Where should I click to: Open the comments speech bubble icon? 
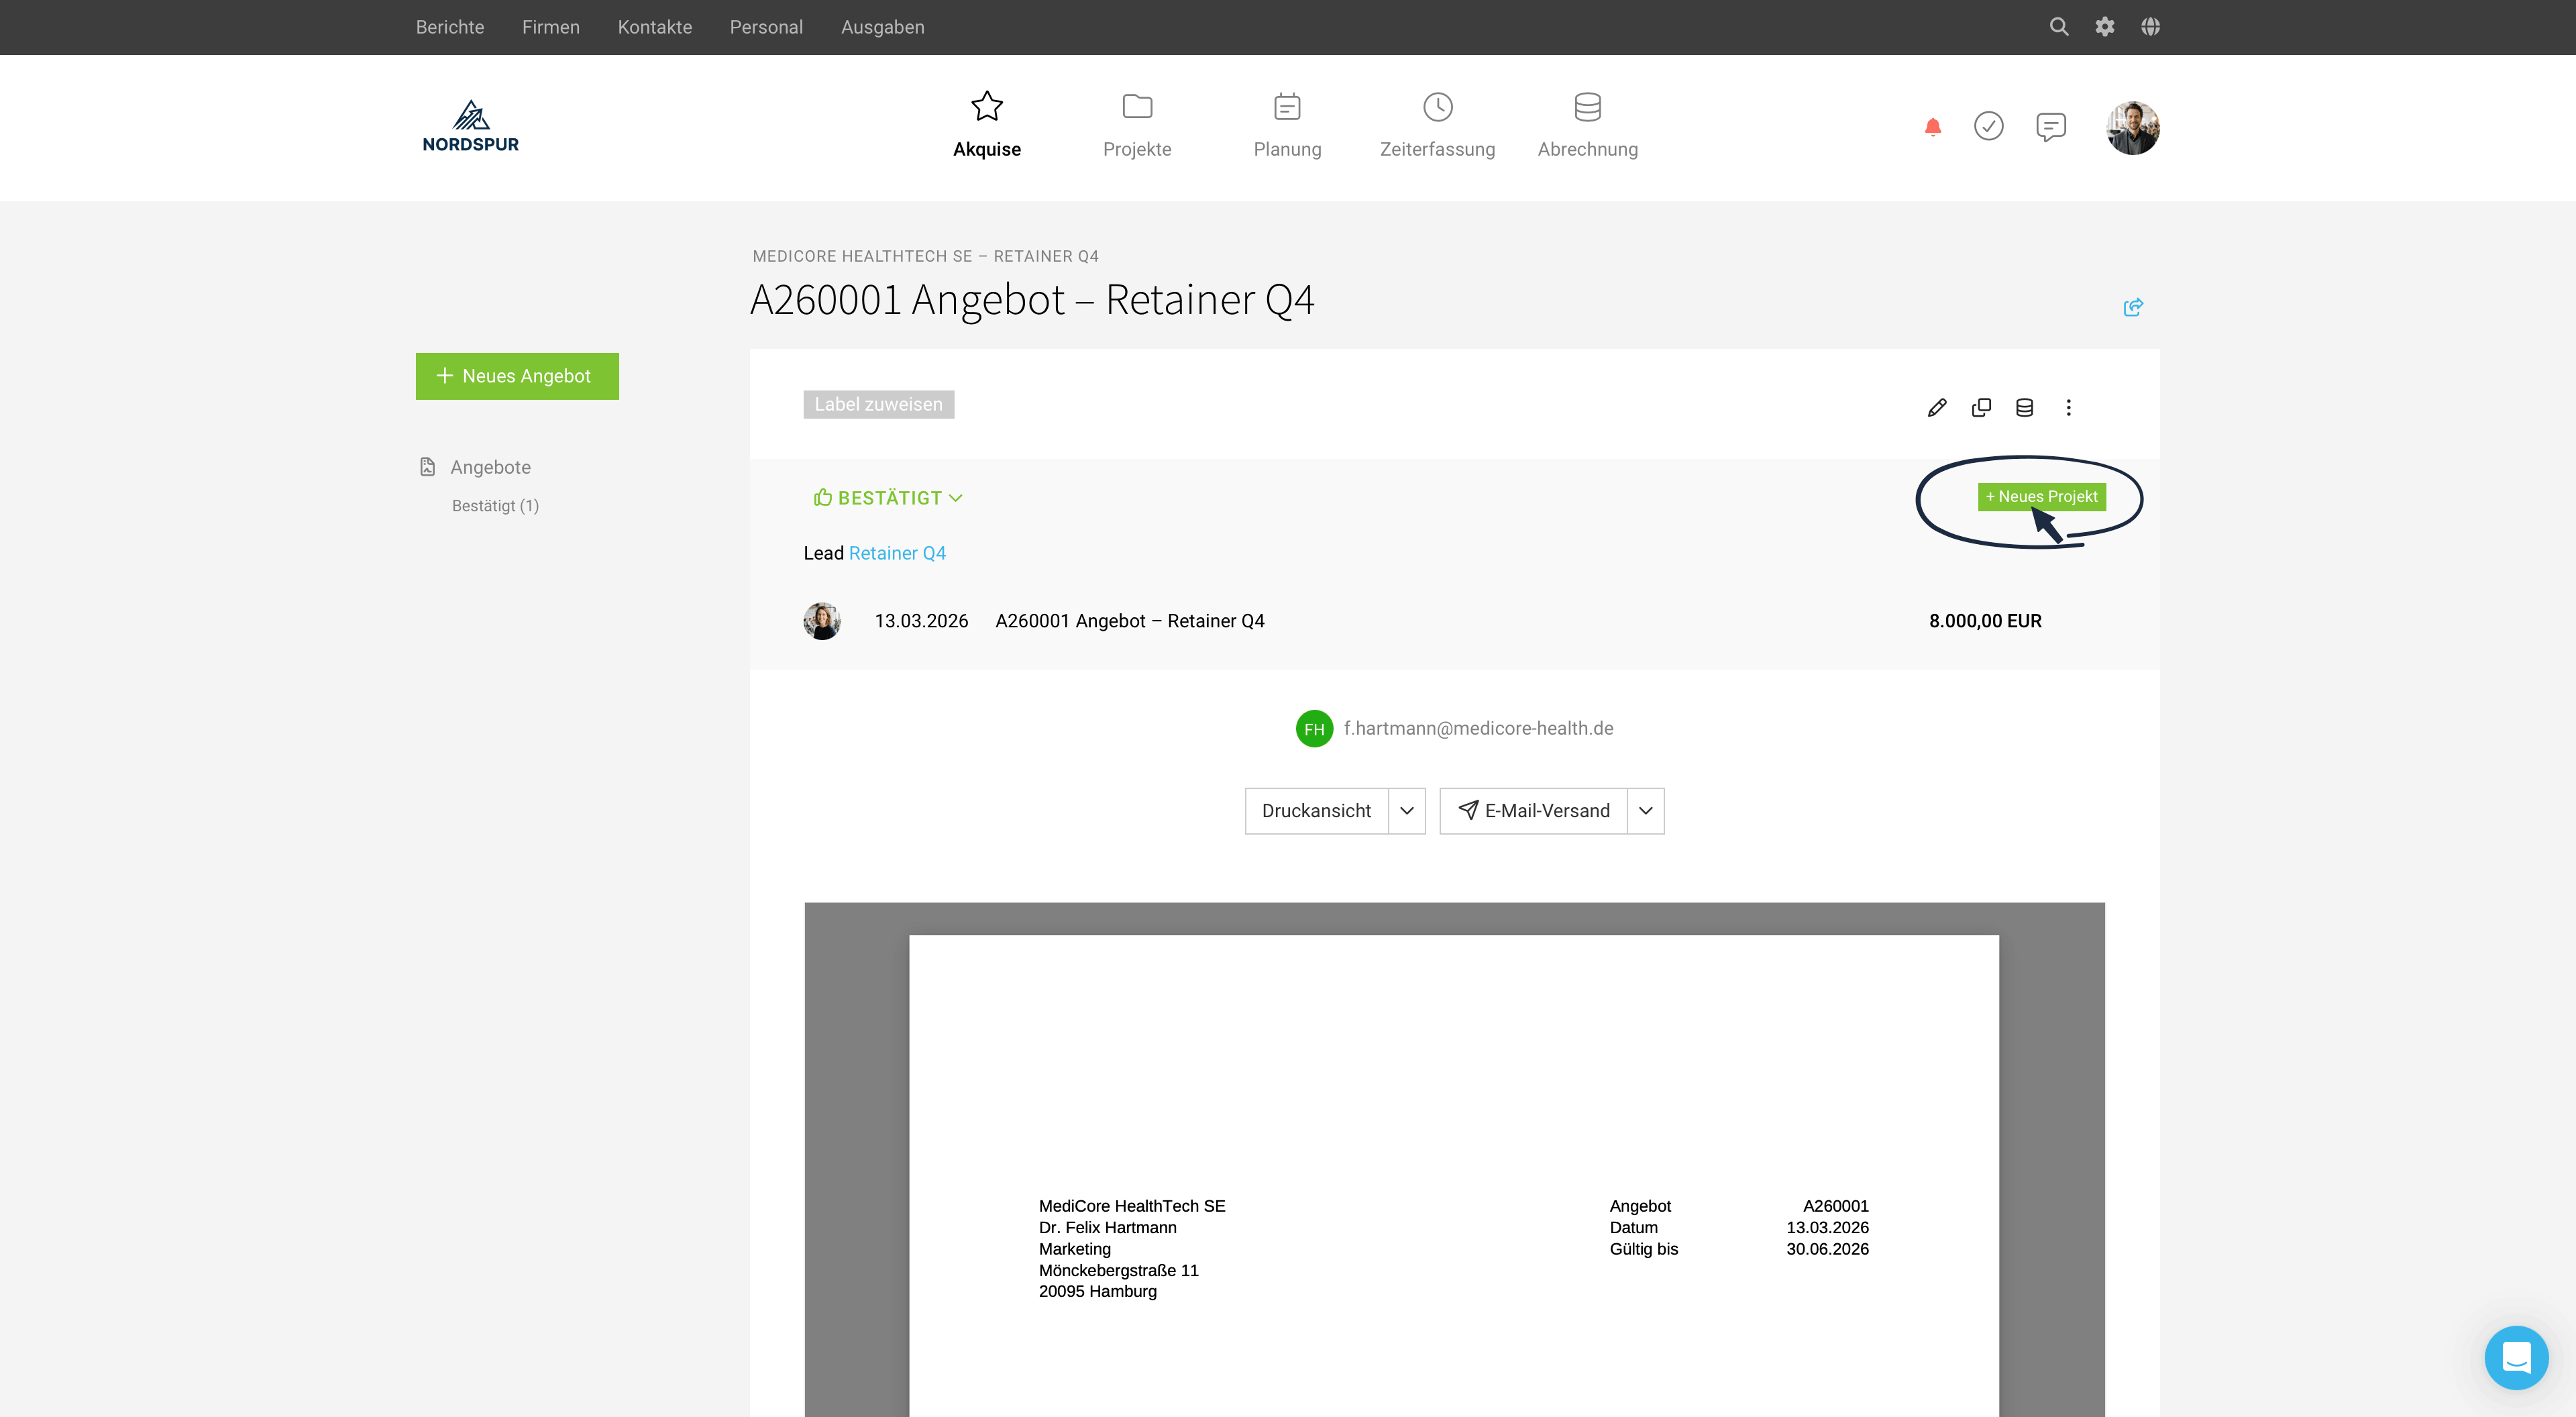[x=2050, y=126]
